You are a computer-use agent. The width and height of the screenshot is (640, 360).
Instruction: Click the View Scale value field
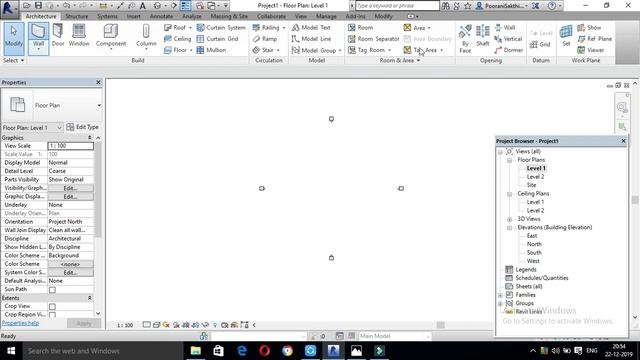(70, 146)
